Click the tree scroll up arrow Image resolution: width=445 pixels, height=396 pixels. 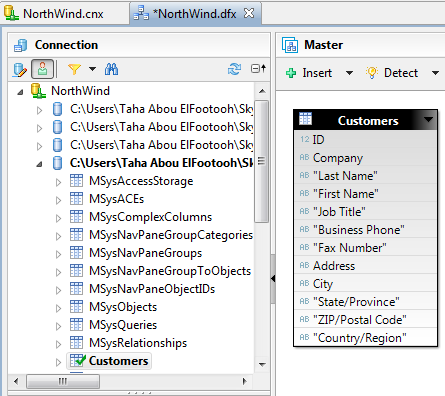pos(262,91)
